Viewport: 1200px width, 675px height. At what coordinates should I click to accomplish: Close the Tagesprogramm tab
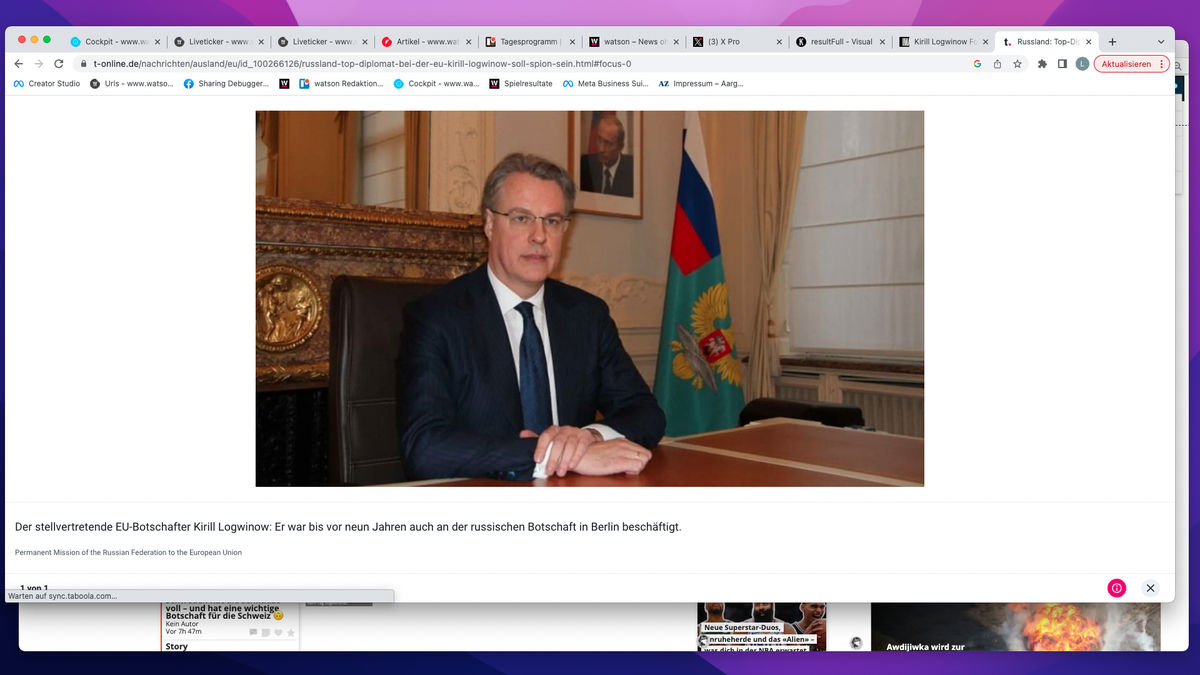tap(573, 42)
